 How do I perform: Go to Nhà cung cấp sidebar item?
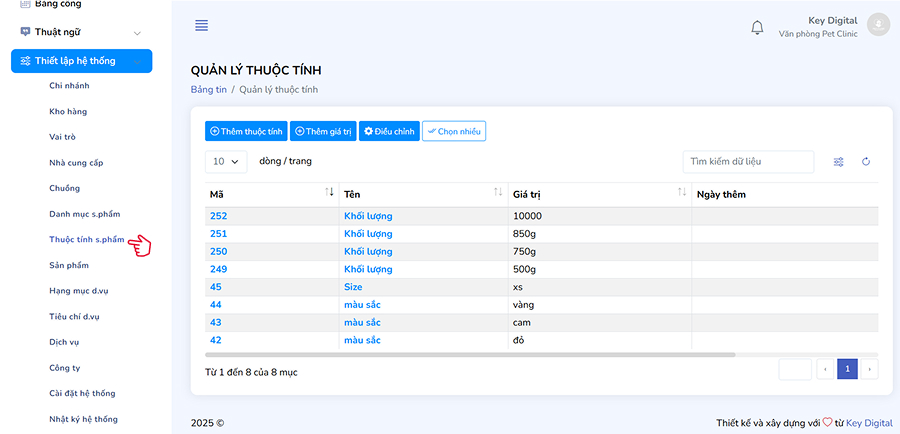[x=76, y=162]
